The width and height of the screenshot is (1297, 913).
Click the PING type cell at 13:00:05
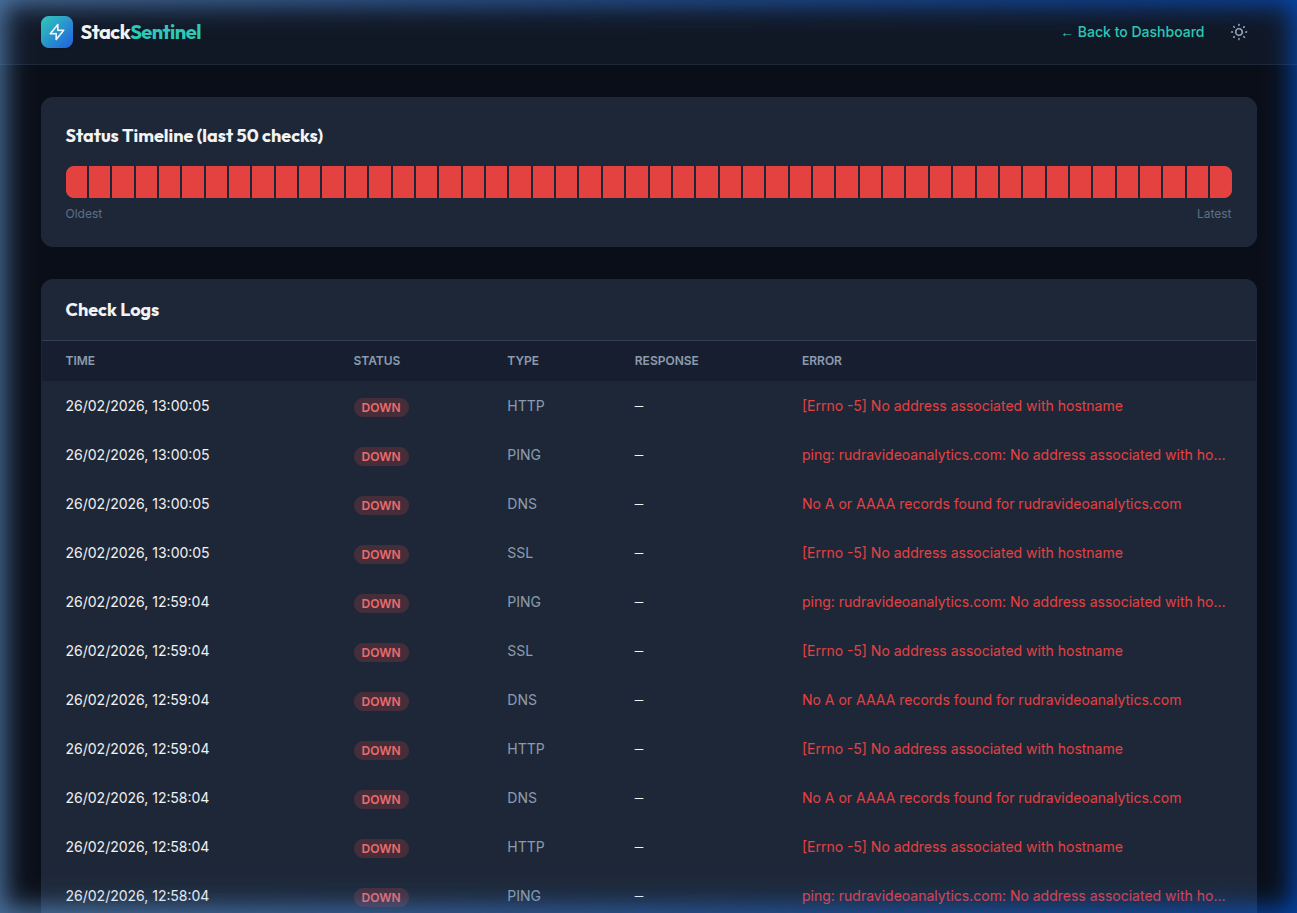(x=524, y=455)
